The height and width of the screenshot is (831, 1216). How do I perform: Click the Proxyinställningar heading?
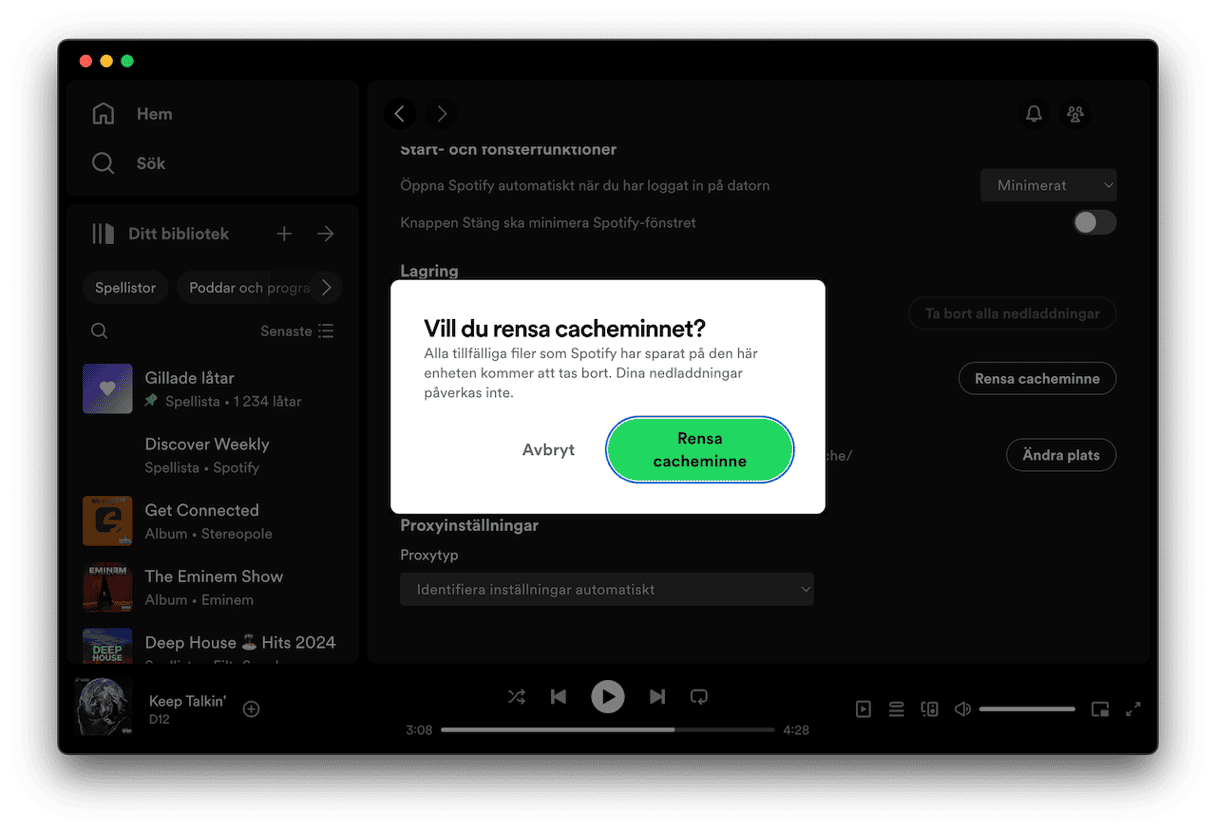click(x=469, y=525)
